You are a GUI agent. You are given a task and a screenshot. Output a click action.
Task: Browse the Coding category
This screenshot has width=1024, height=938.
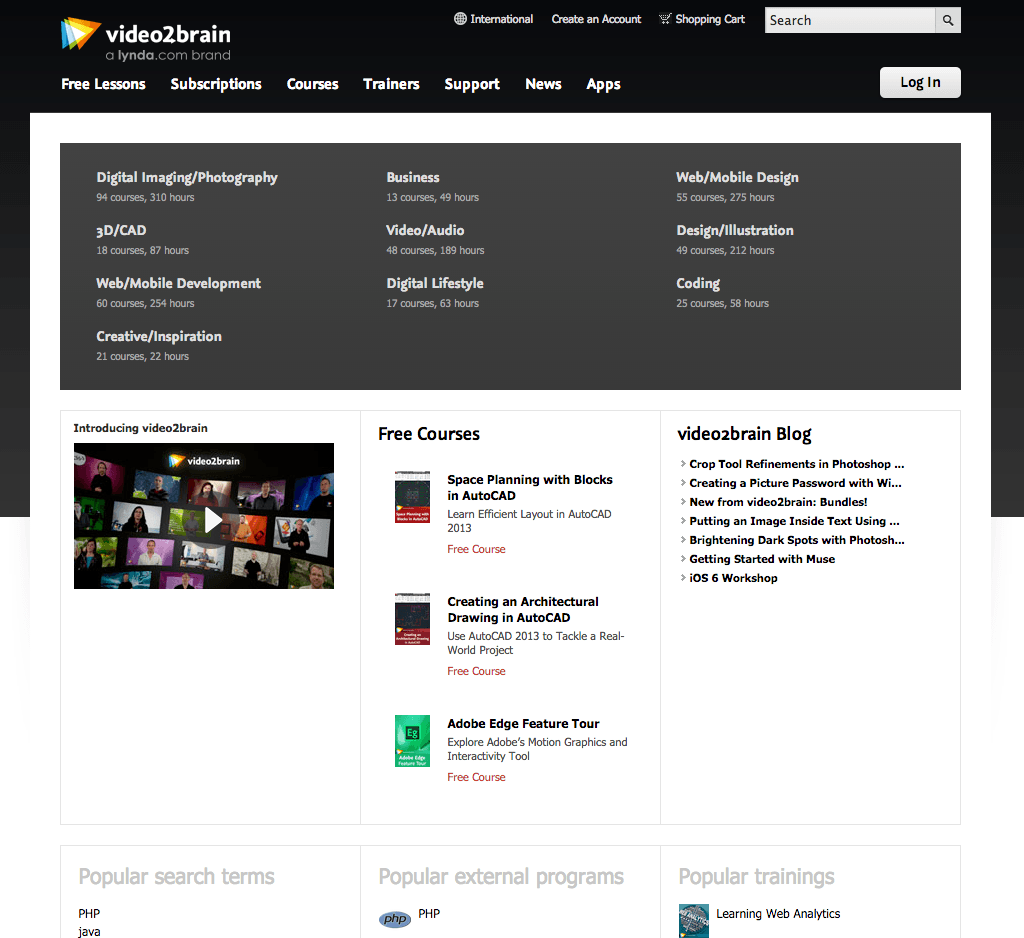pos(698,283)
